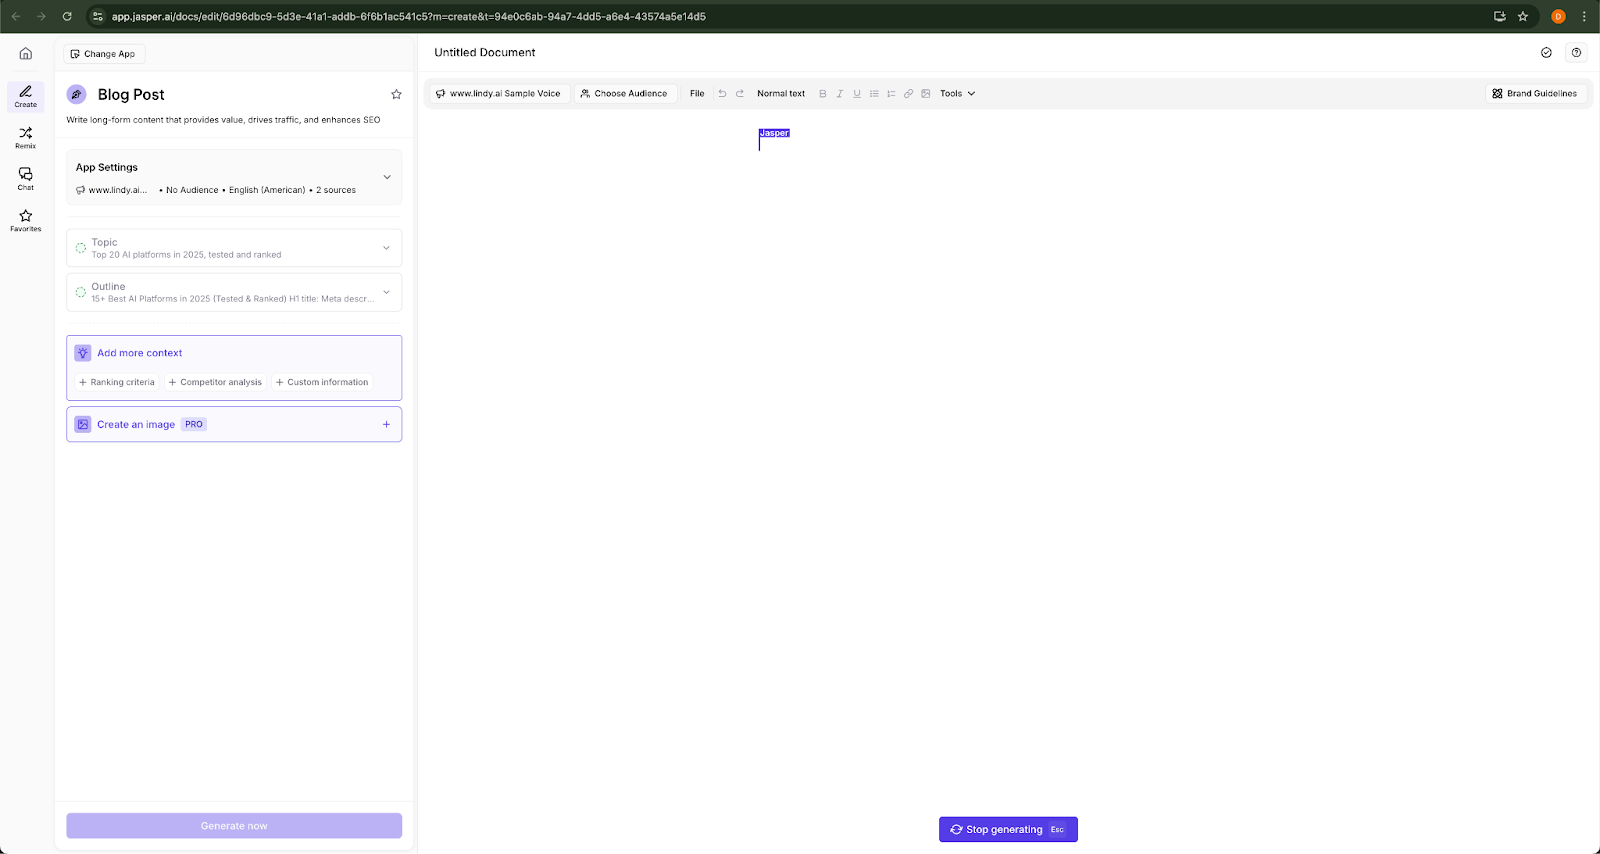This screenshot has height=854, width=1600.
Task: Insert an image into document
Action: [x=926, y=93]
